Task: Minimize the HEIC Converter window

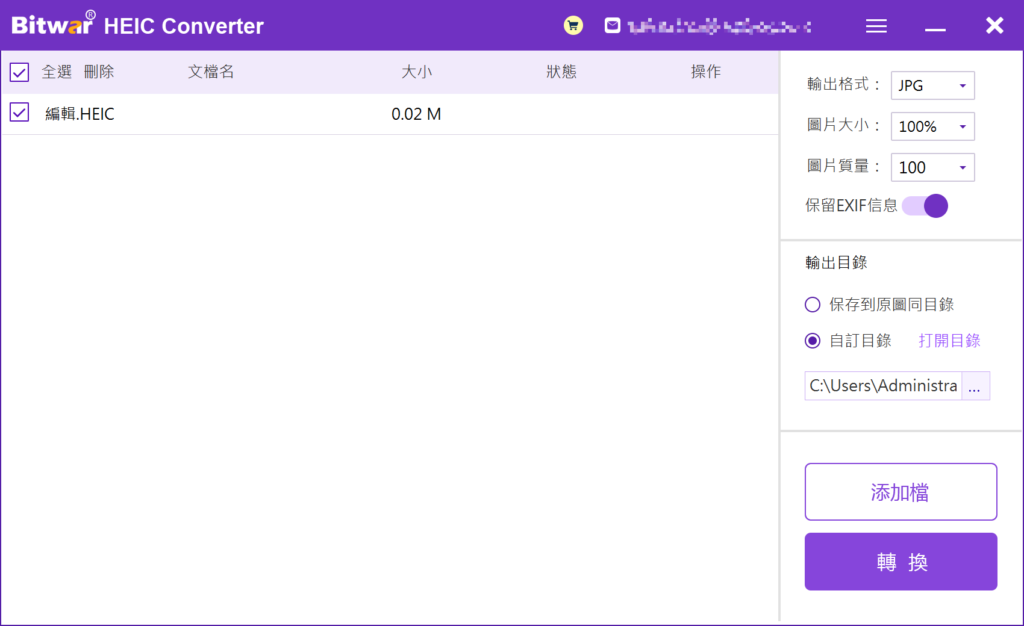Action: coord(935,29)
